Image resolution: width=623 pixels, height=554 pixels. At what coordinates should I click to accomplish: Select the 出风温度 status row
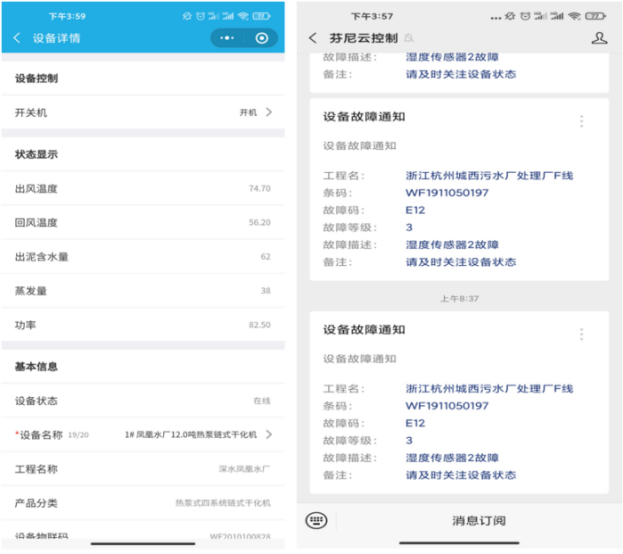point(143,188)
